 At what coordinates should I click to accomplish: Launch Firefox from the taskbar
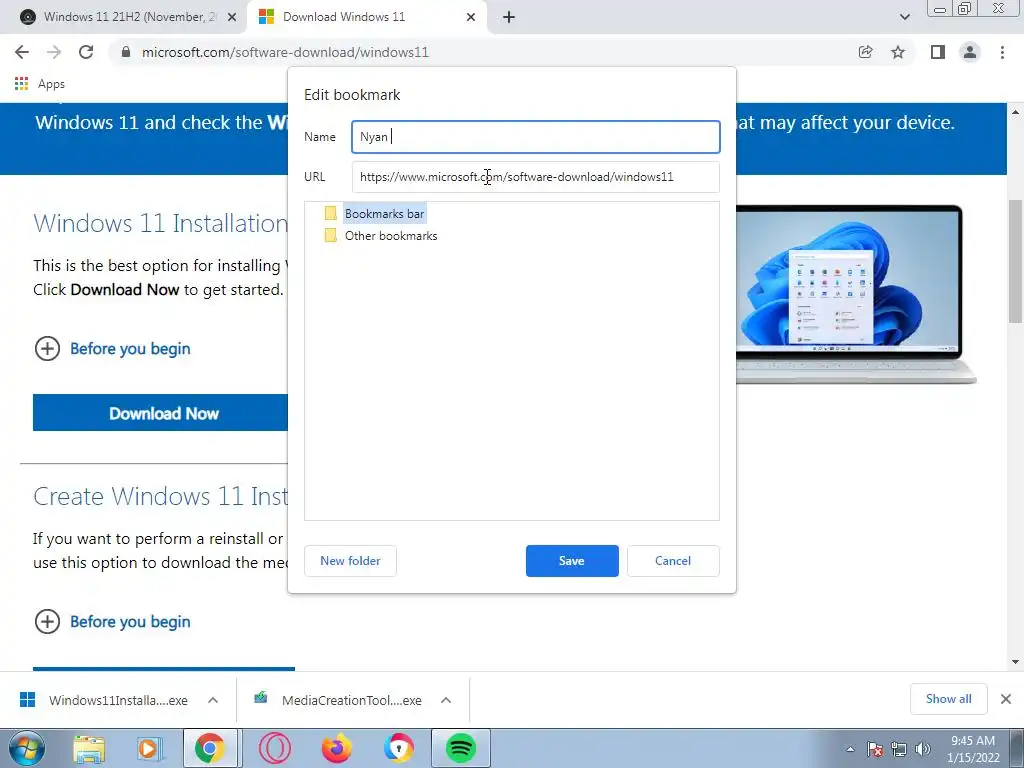click(336, 748)
